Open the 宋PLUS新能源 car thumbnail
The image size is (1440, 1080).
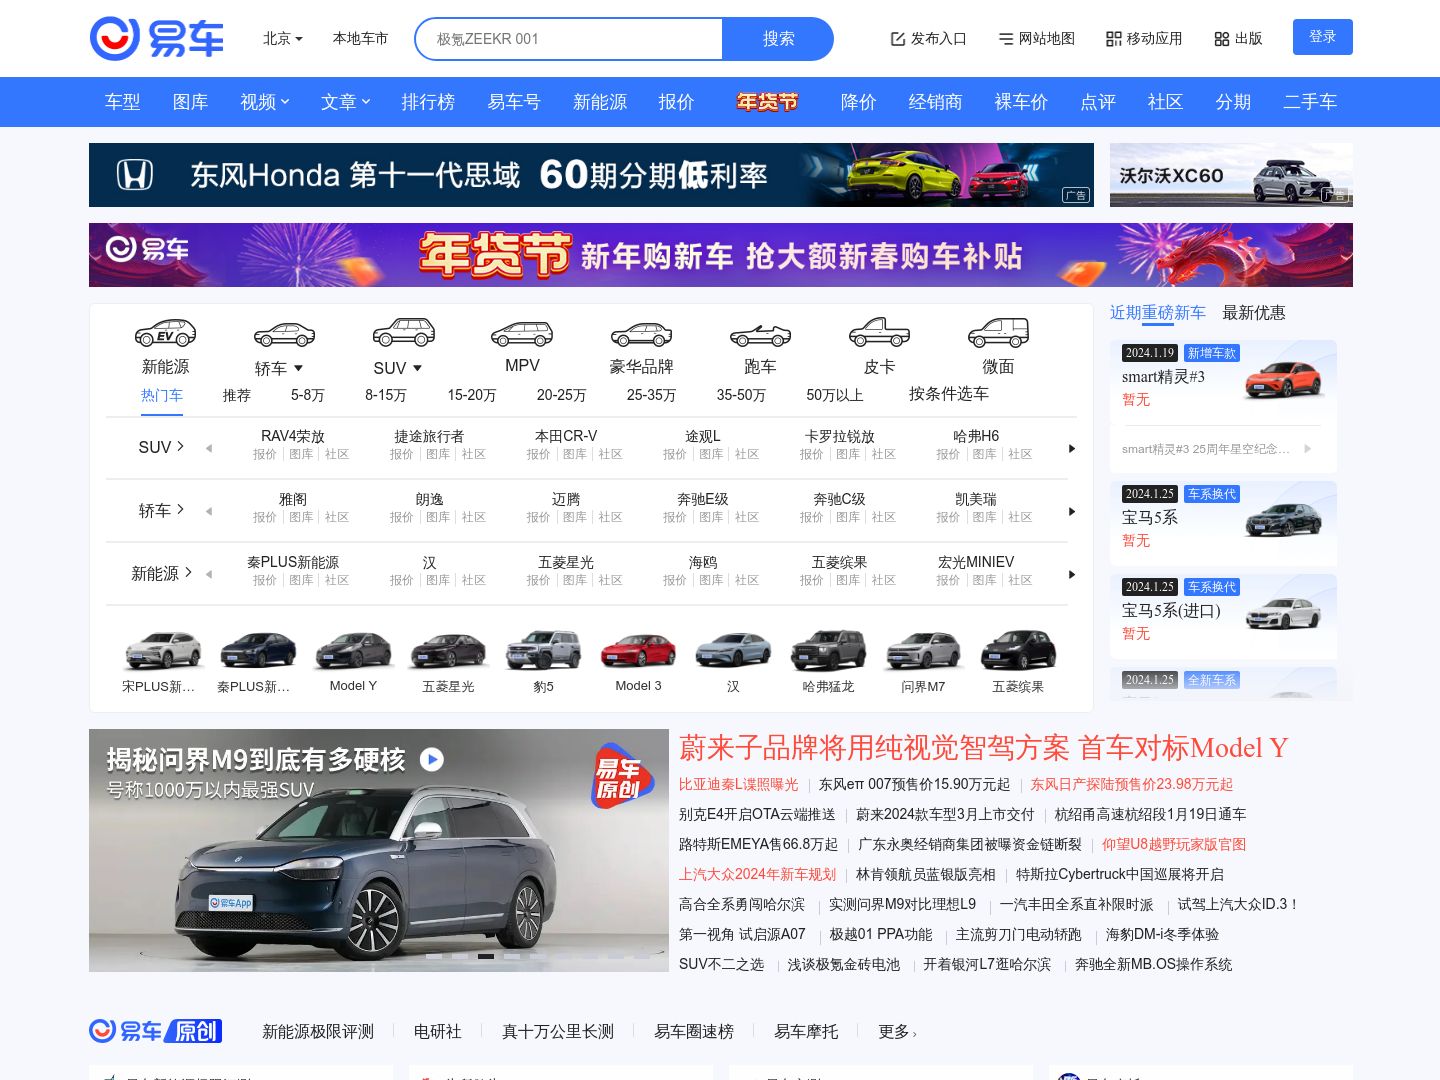pyautogui.click(x=163, y=651)
